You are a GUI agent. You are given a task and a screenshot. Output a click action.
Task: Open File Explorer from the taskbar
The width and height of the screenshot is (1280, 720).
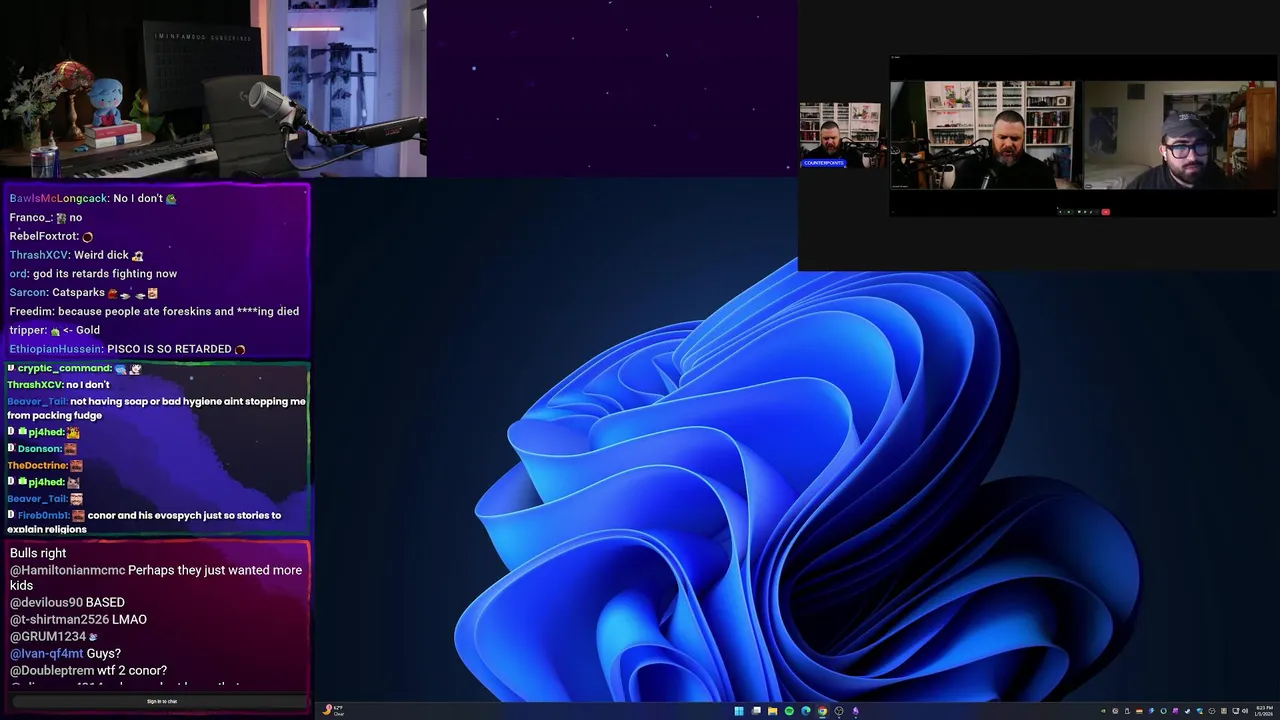(773, 711)
